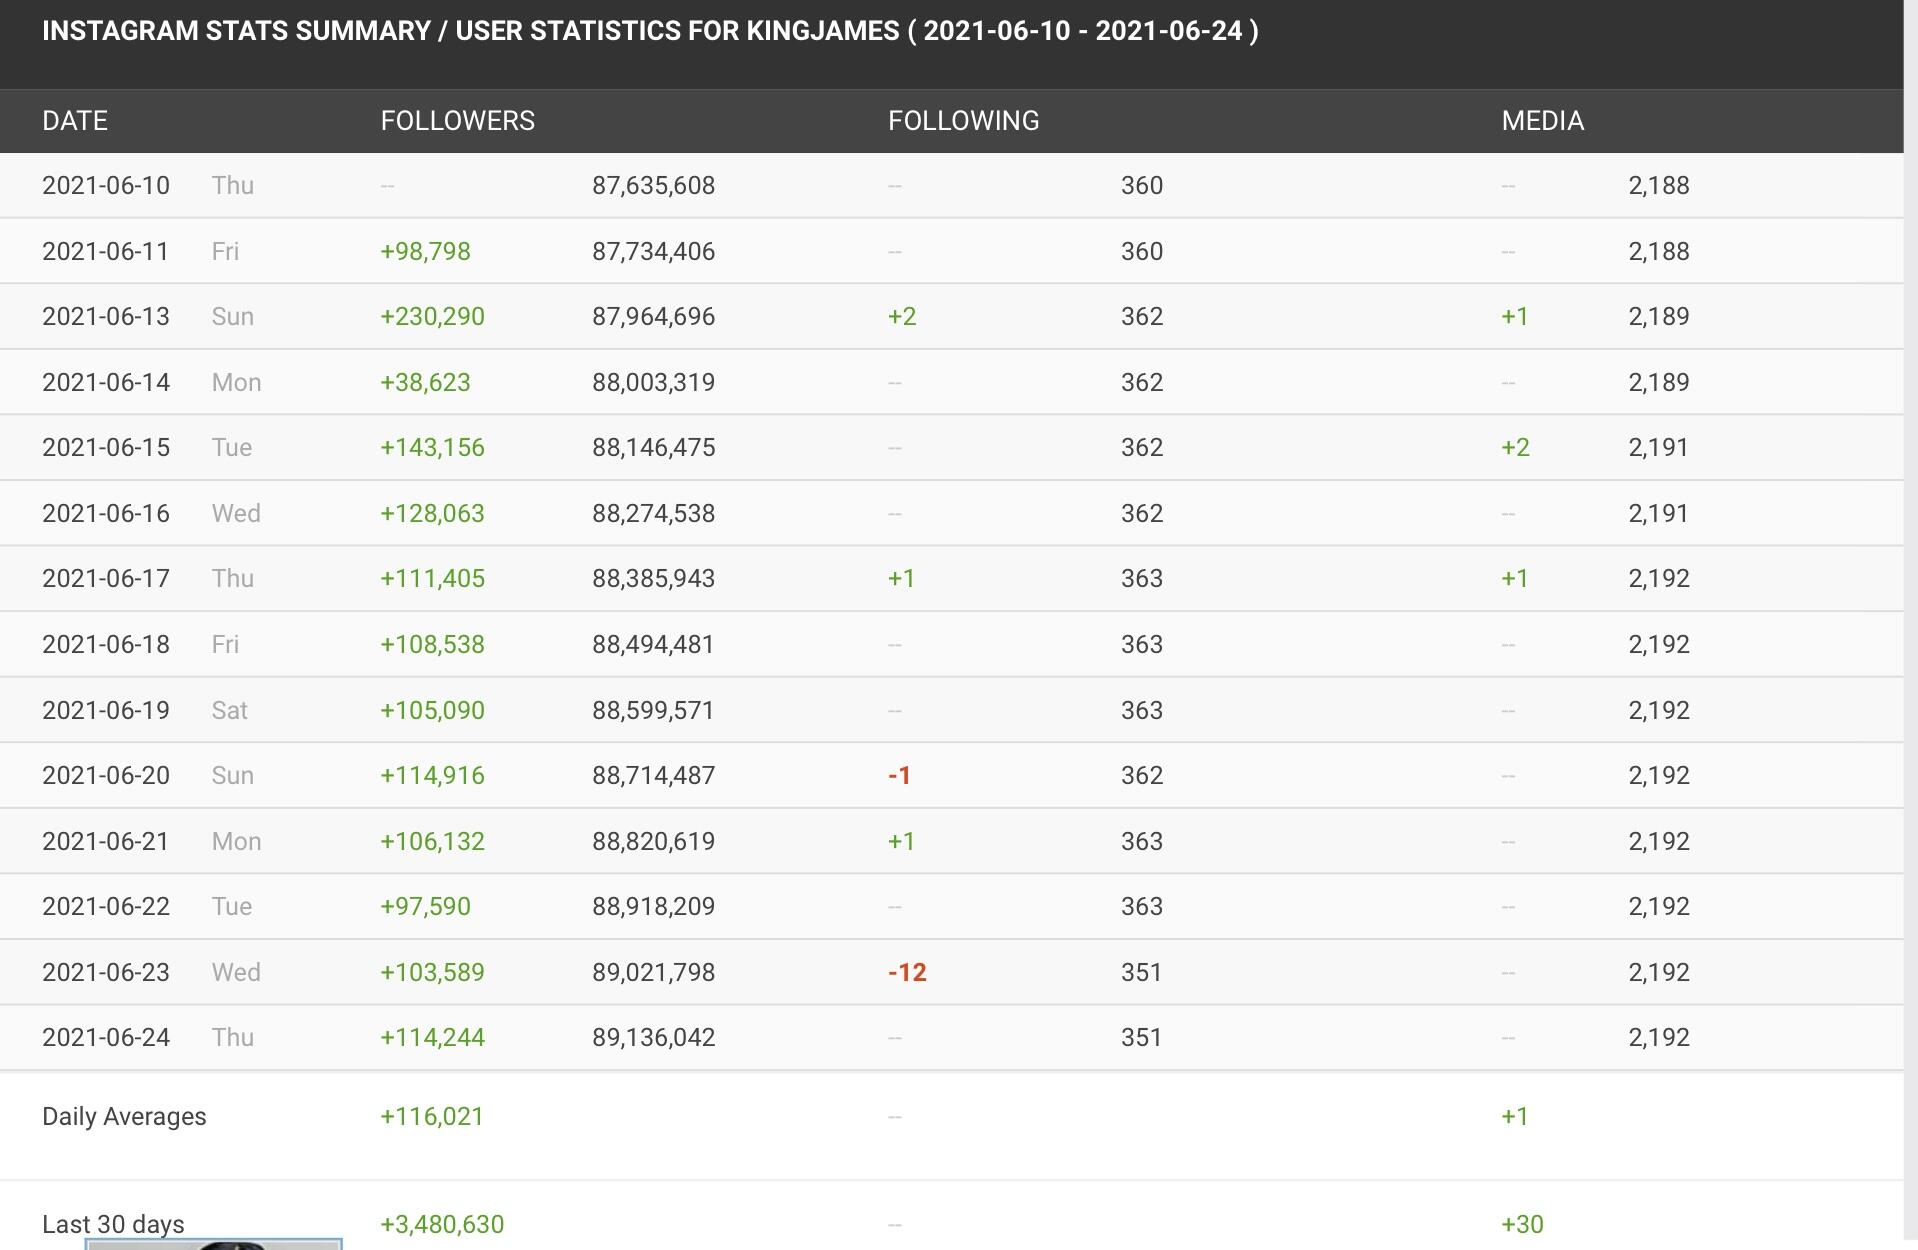Click the Daily Averages row label
This screenshot has height=1250, width=1918.
(x=124, y=1117)
